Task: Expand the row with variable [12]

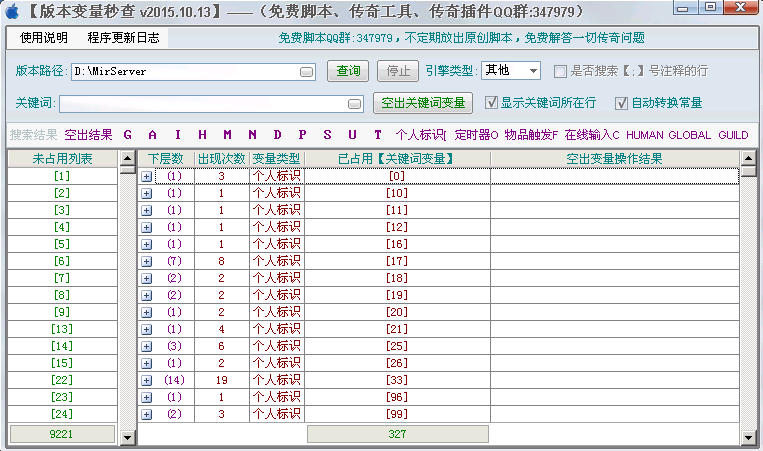Action: click(x=146, y=228)
